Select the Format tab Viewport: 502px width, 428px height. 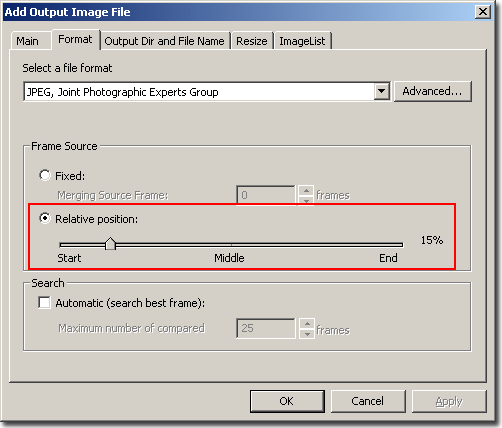click(x=75, y=40)
